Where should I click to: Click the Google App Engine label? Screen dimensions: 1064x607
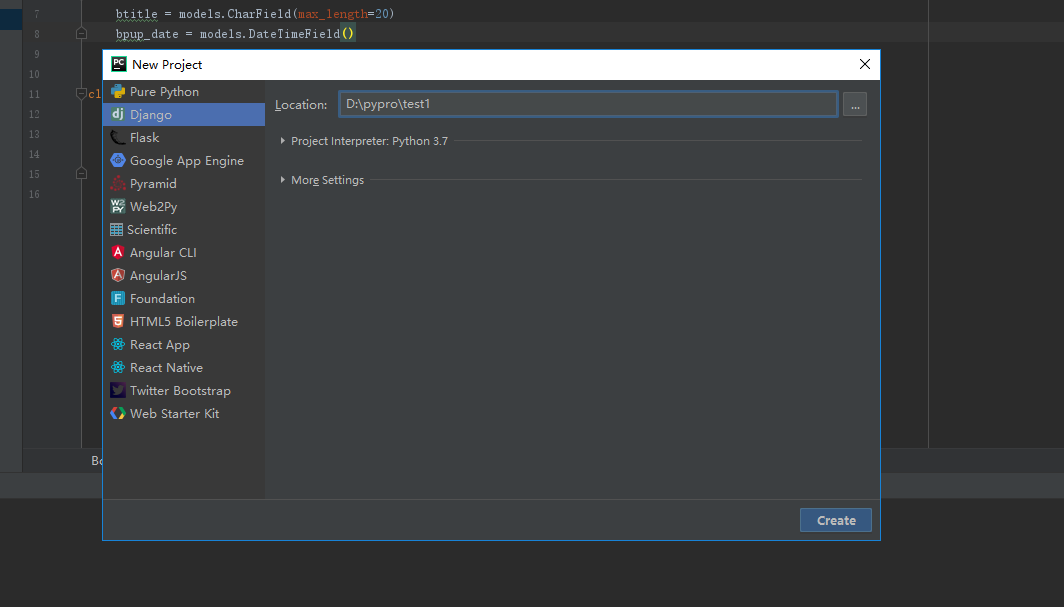[187, 161]
